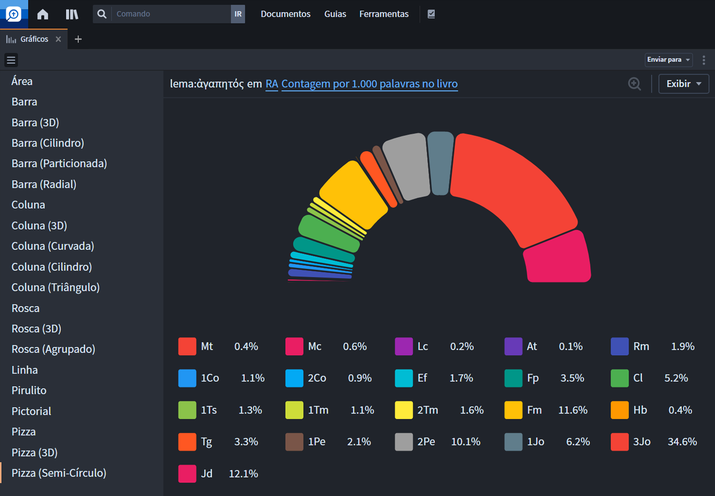
Task: Select Linha chart type
Action: click(25, 370)
